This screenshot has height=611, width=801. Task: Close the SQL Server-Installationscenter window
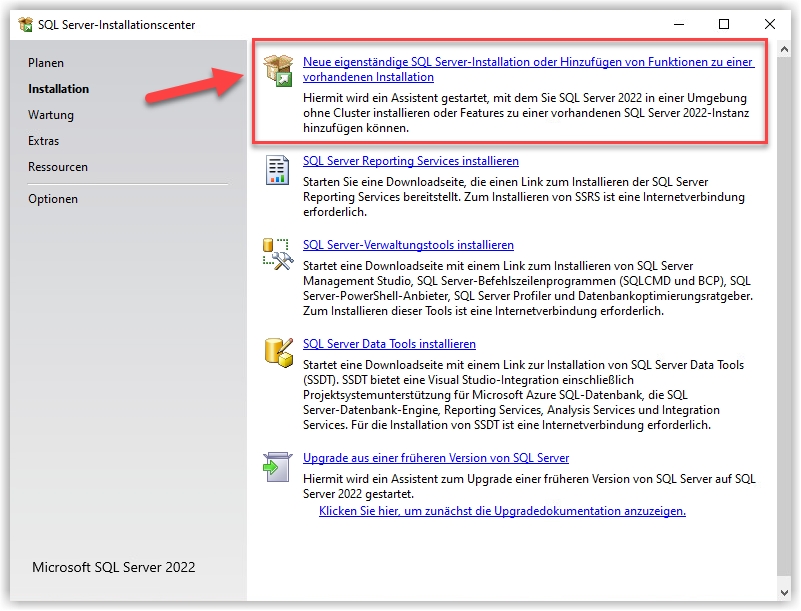pos(769,24)
